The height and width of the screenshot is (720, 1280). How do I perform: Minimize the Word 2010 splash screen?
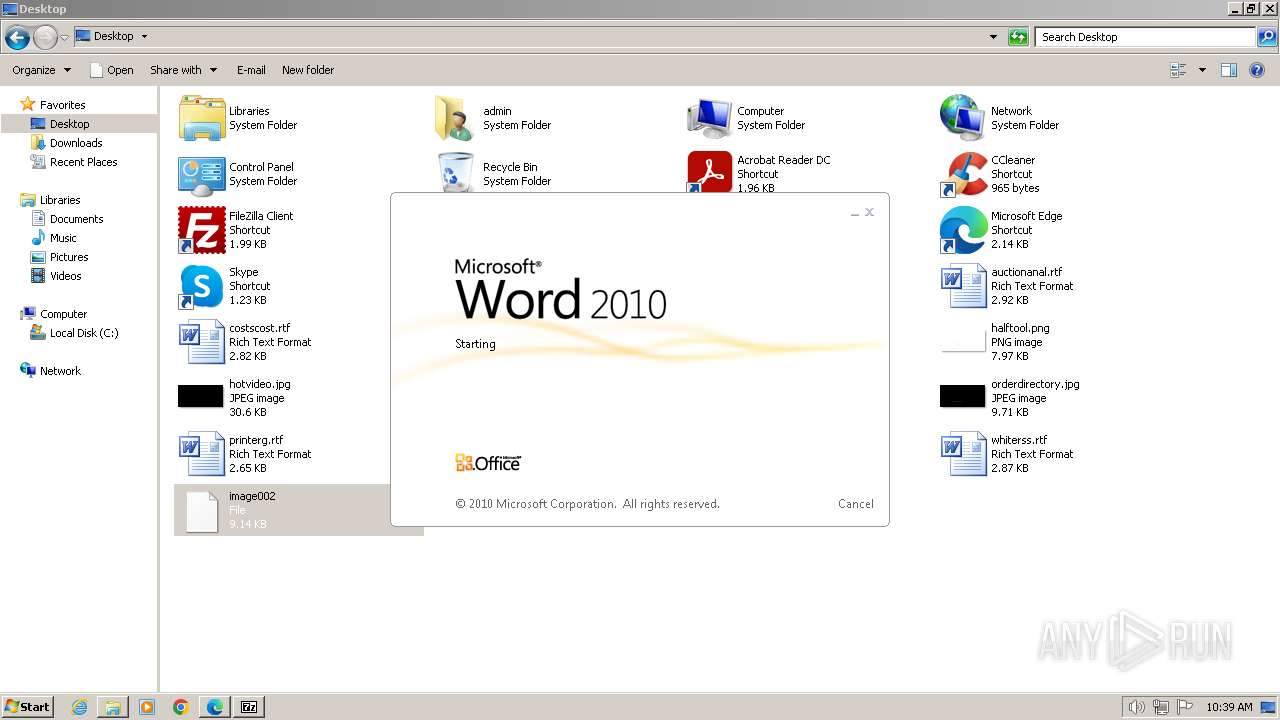pos(855,213)
